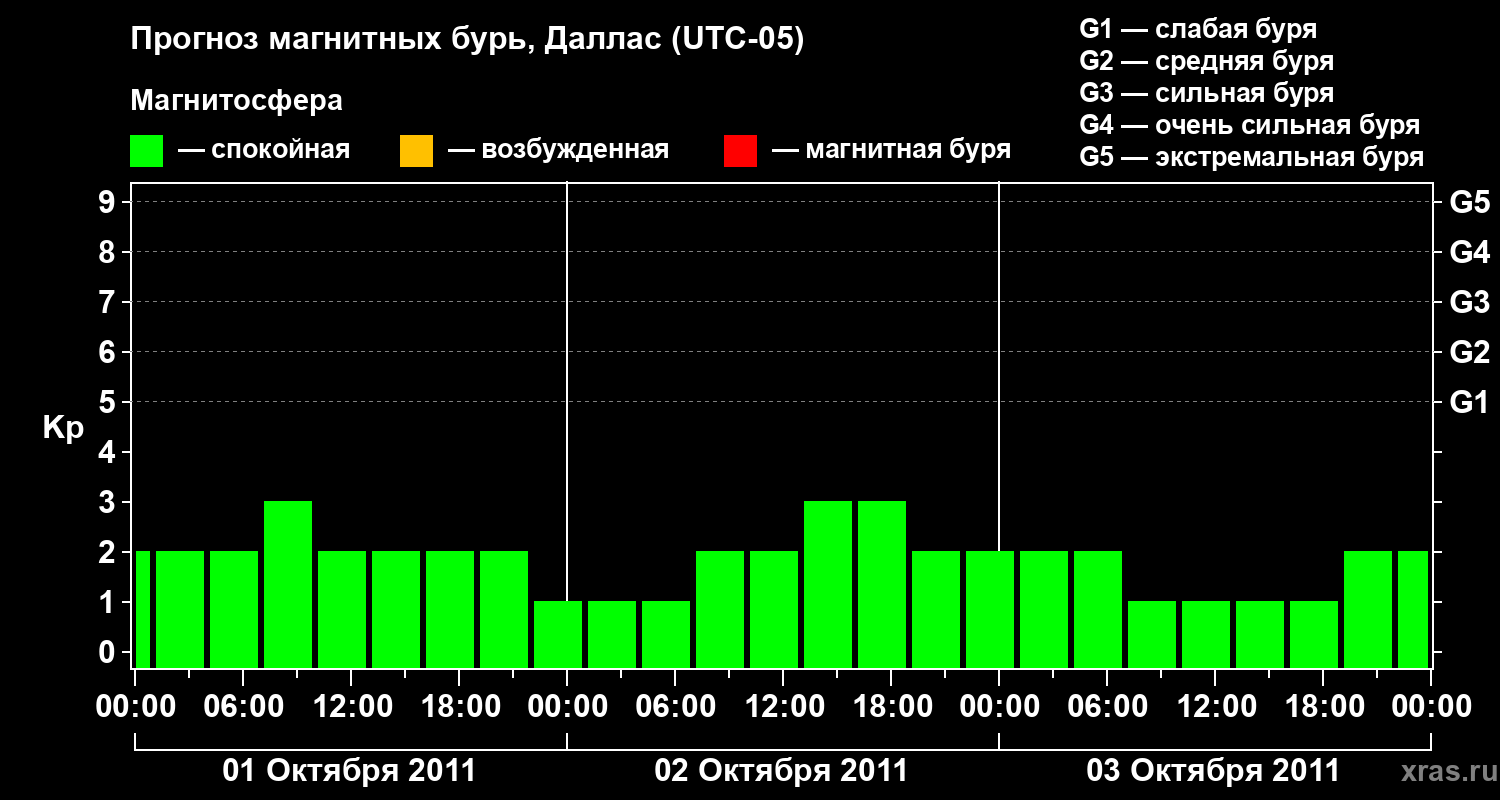Screen dimensions: 1500x800
Task: Click the 'Магнитосфера' legend heading
Action: pyautogui.click(x=237, y=101)
